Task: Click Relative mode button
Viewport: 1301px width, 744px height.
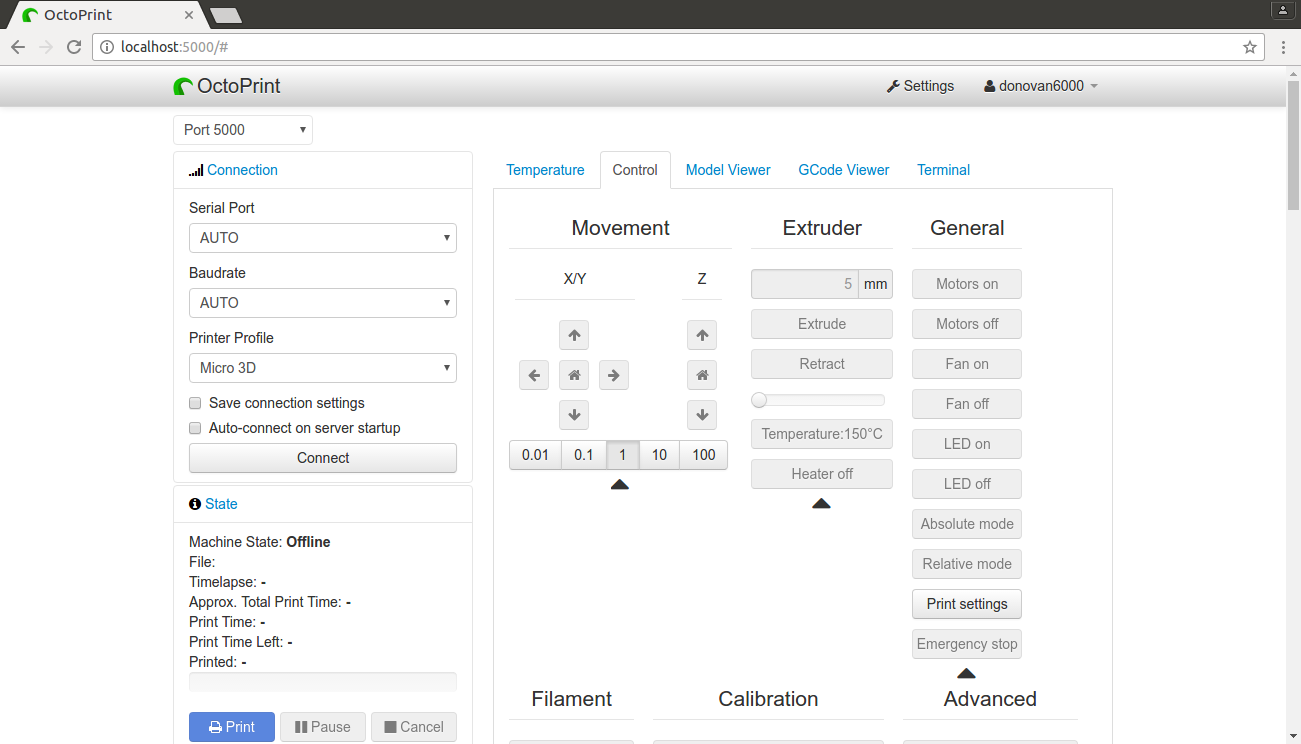Action: tap(967, 564)
